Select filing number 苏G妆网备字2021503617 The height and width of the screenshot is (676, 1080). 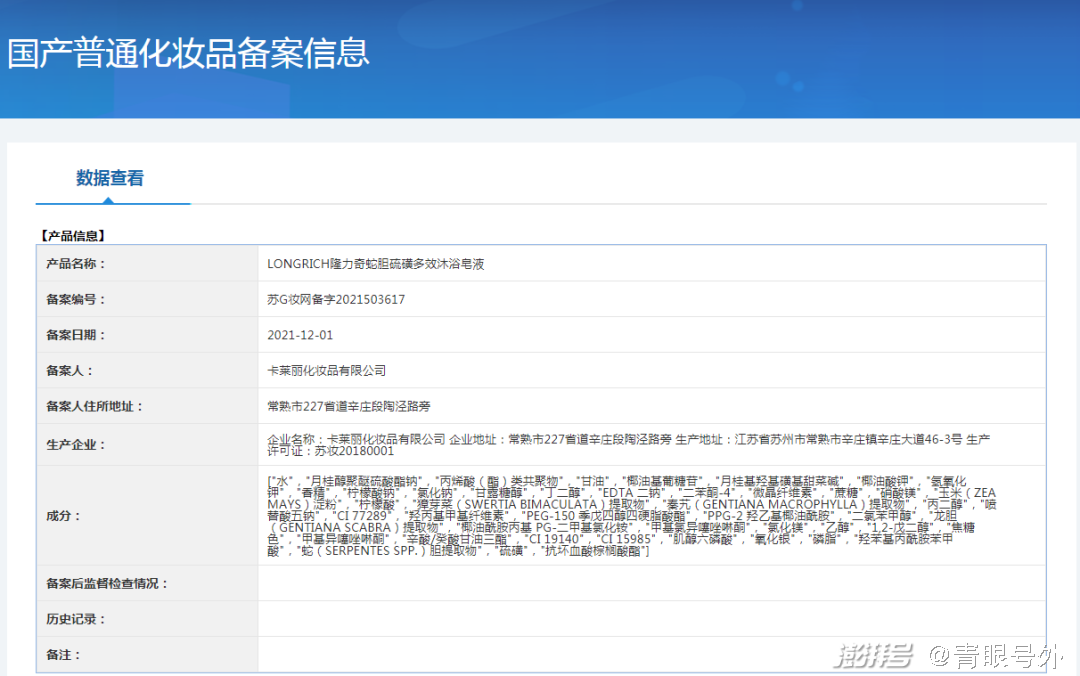tap(336, 300)
